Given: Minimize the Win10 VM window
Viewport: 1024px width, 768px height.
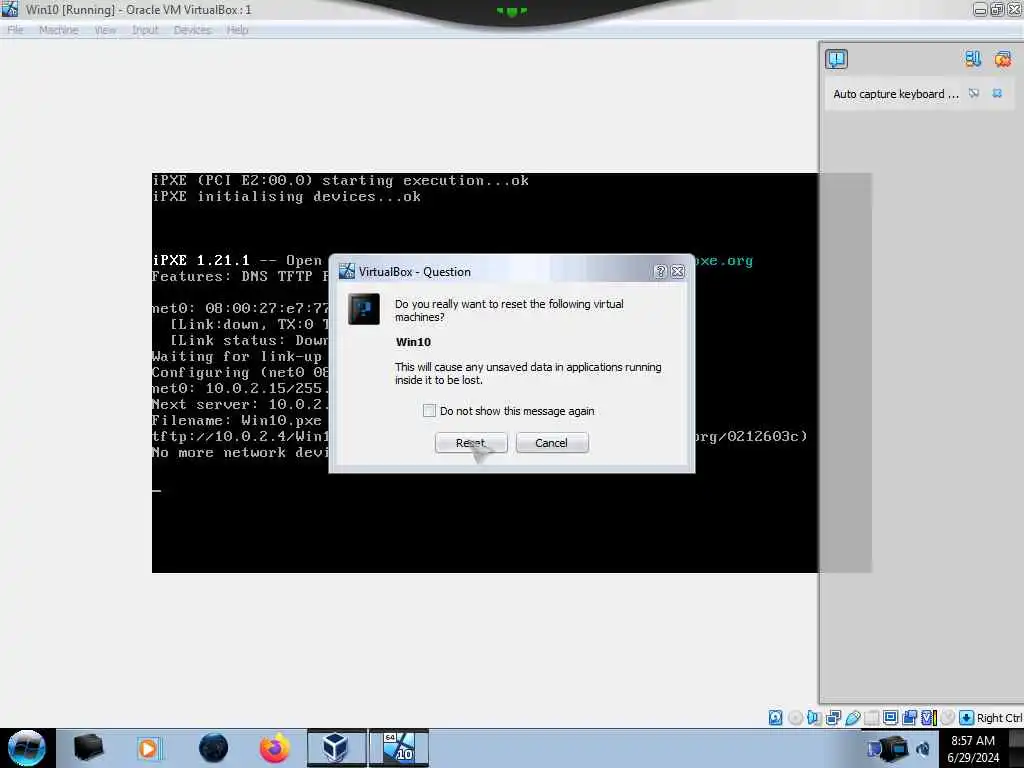Looking at the screenshot, I should 980,10.
